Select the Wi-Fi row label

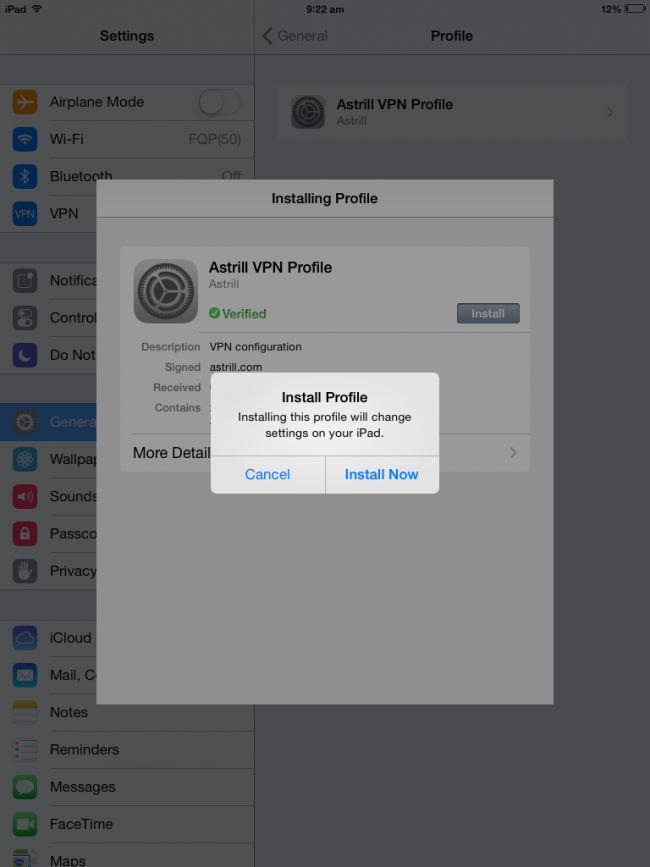[66, 139]
